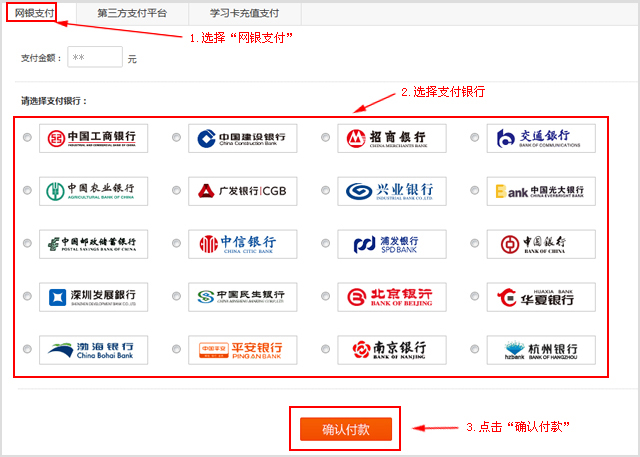
Task: Click the 平安银行 logo tile
Action: click(x=242, y=350)
